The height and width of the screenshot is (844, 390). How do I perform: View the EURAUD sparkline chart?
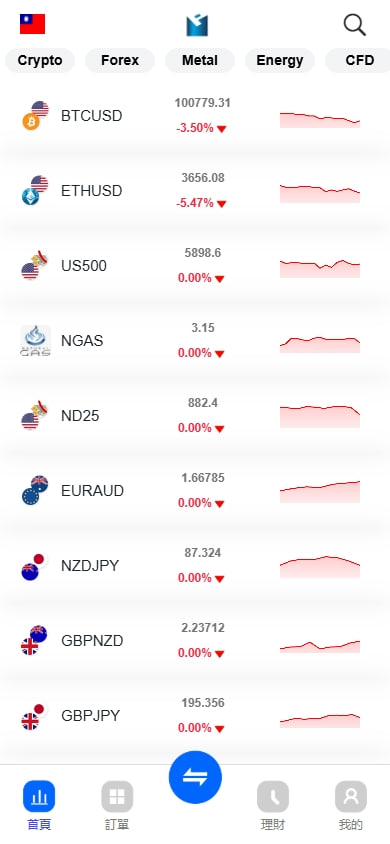(320, 491)
